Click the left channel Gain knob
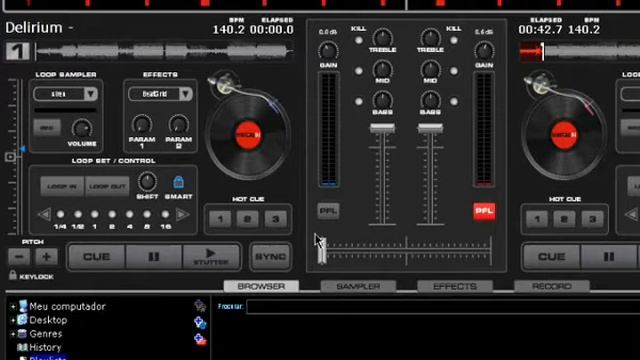Viewport: 640px width, 360px height. [328, 51]
